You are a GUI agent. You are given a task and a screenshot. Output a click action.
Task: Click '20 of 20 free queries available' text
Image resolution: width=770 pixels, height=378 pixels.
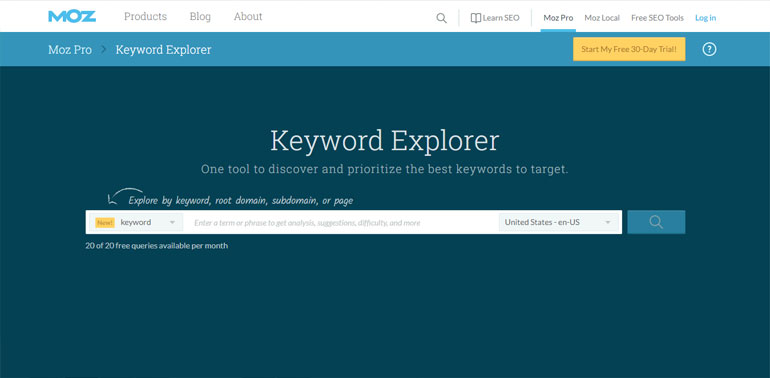[156, 245]
